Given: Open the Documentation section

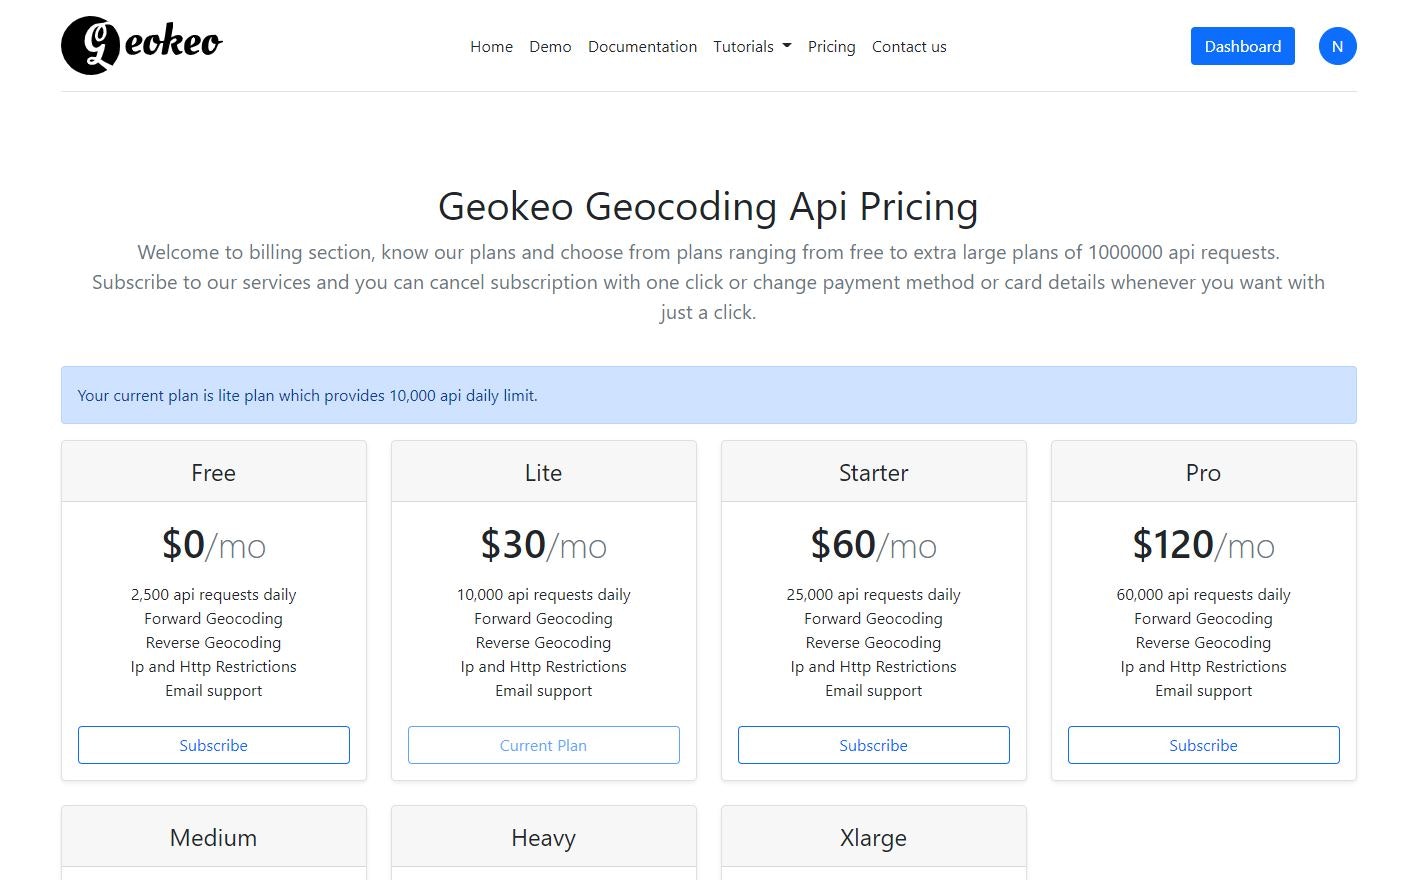Looking at the screenshot, I should tap(642, 47).
